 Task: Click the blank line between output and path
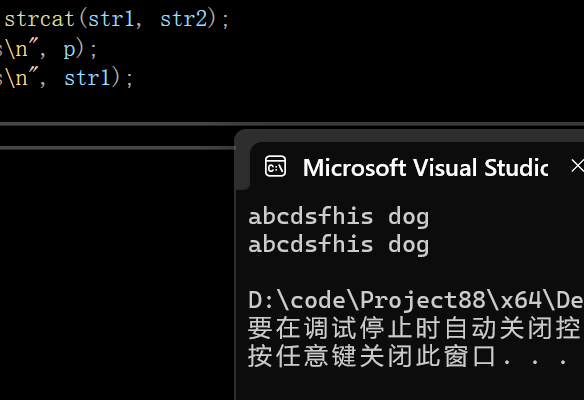tap(416, 273)
